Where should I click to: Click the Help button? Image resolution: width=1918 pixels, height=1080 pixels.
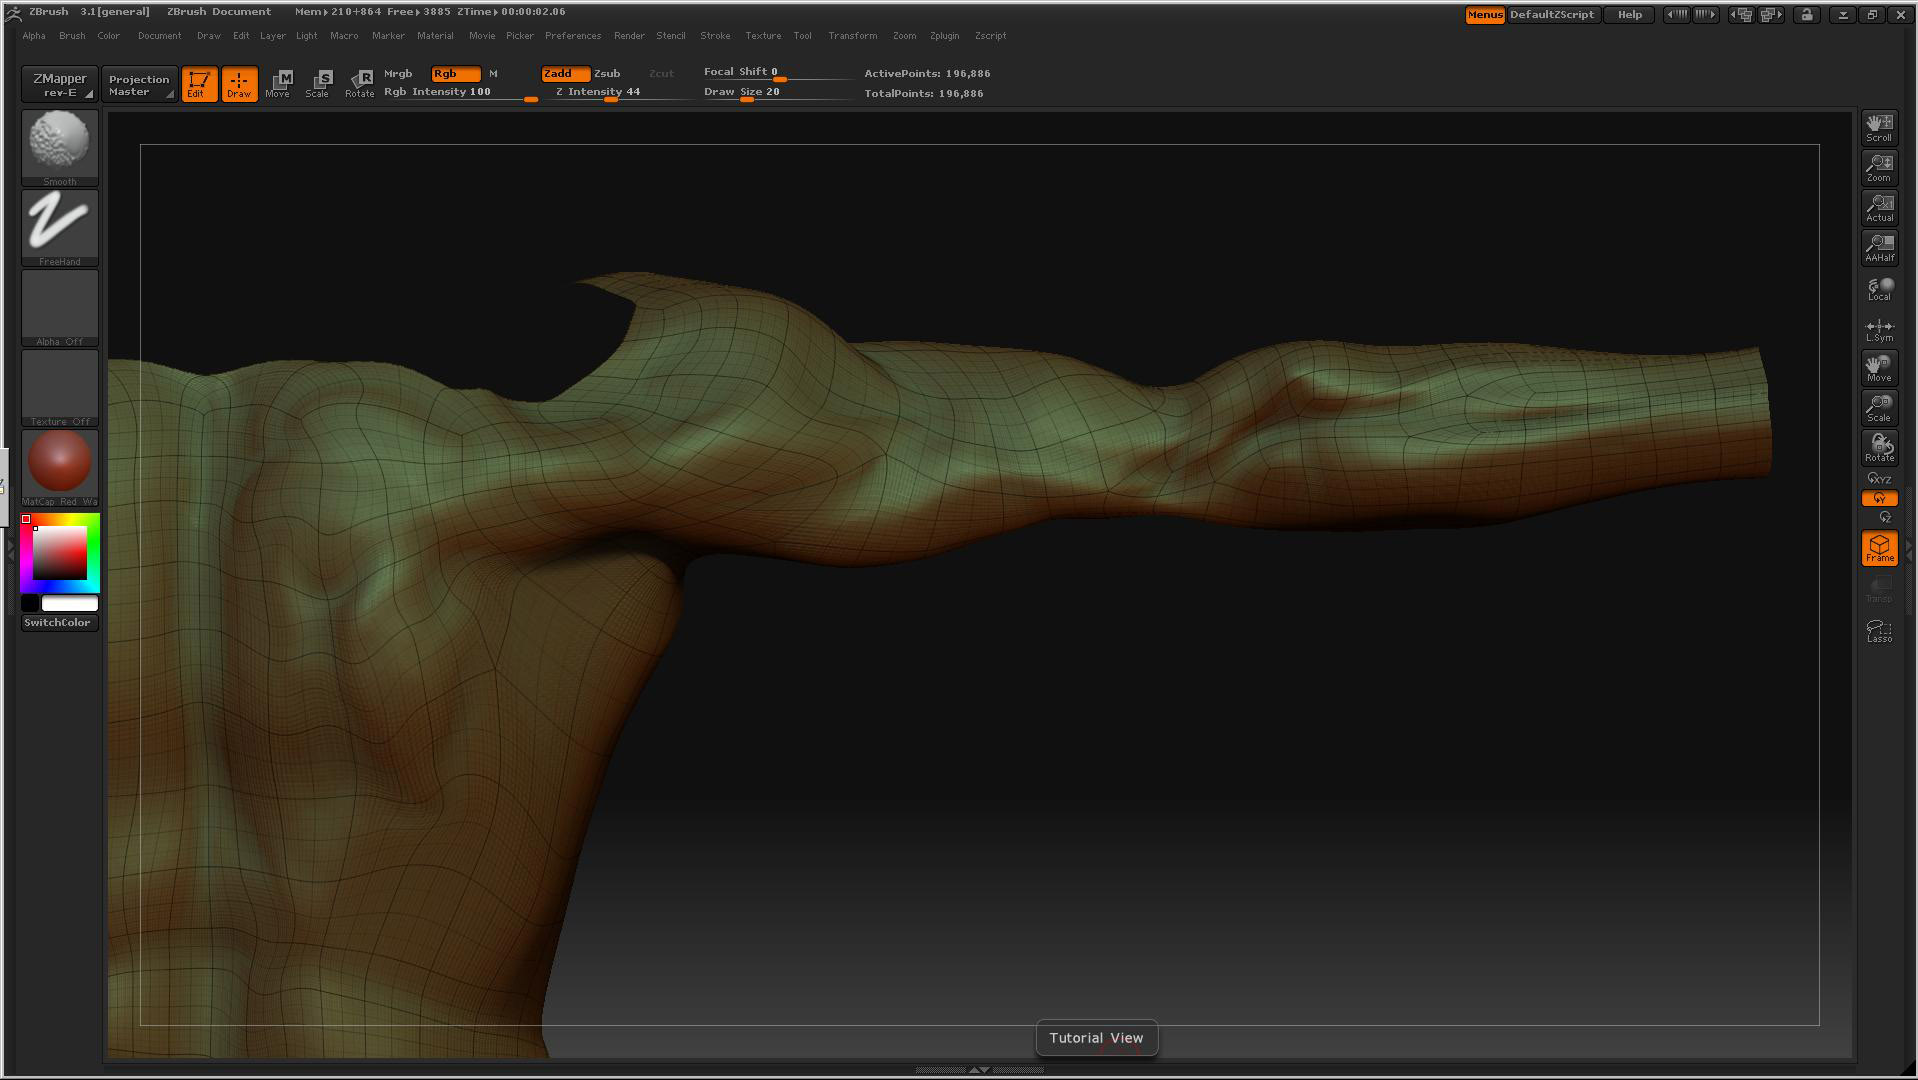[x=1630, y=15]
